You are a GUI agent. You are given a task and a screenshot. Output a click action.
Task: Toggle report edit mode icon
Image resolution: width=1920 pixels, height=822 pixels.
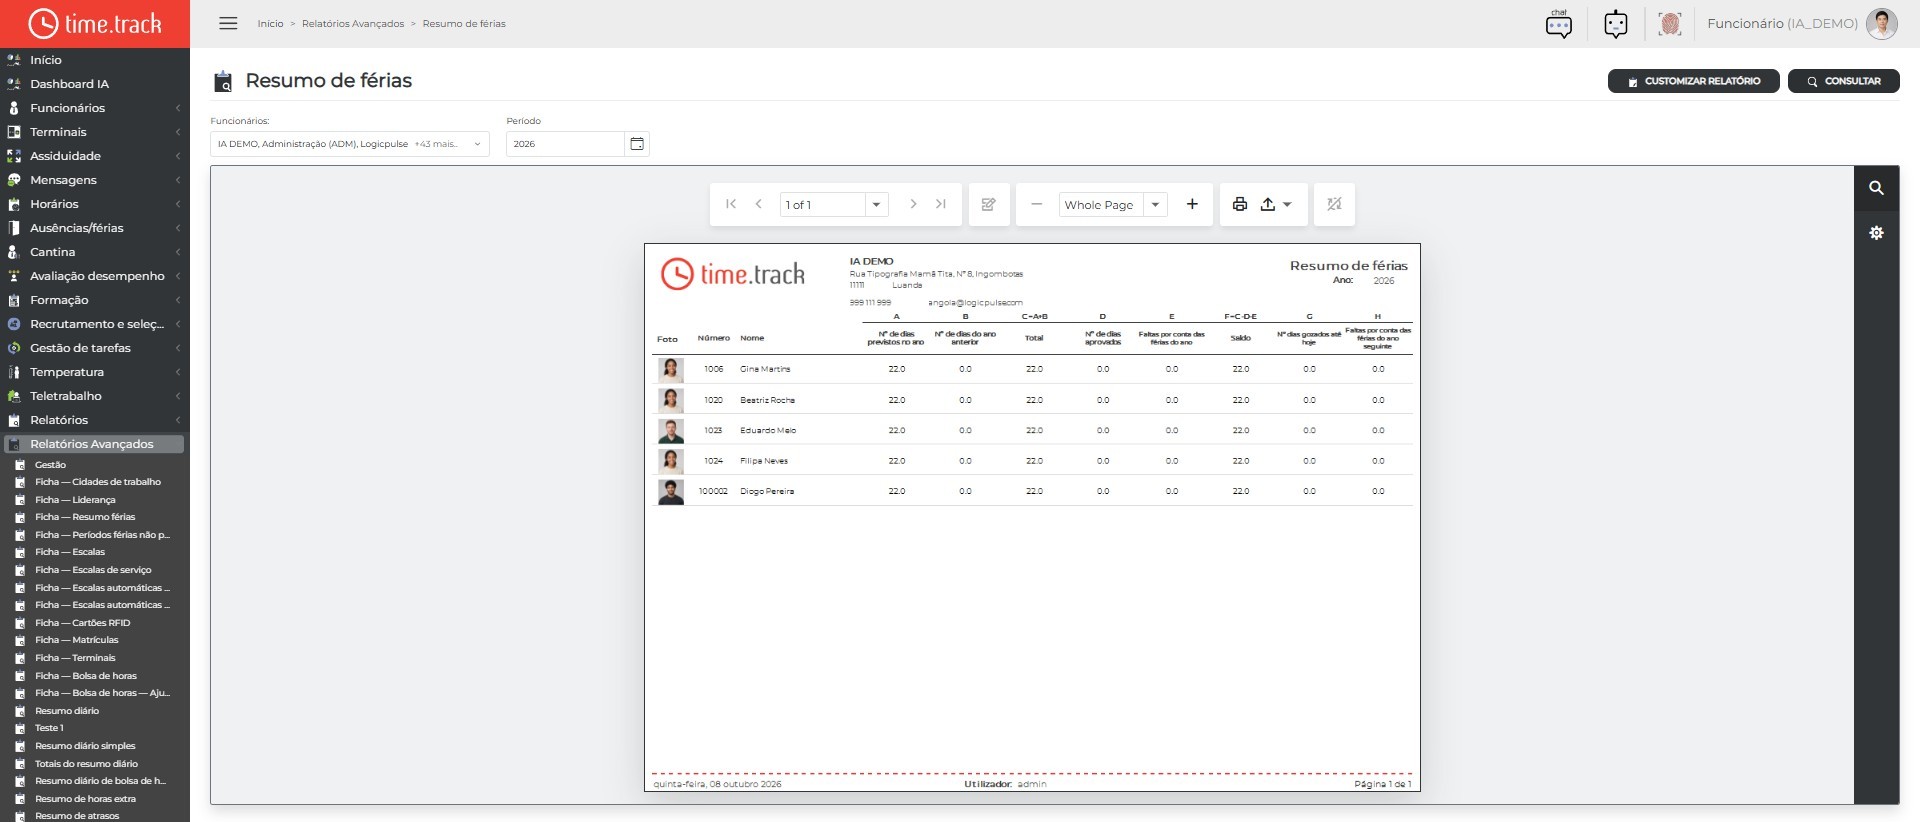(989, 204)
